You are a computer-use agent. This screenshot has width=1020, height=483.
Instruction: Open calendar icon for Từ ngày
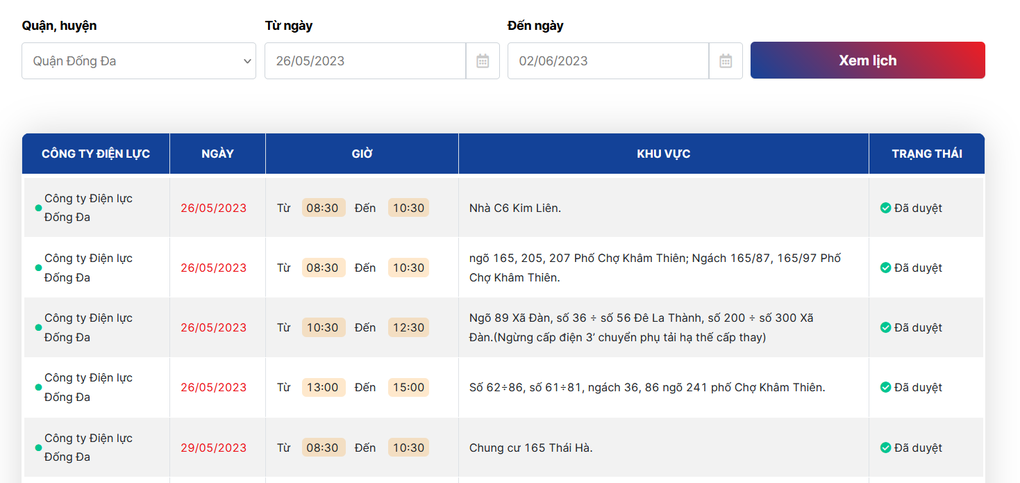pos(483,61)
